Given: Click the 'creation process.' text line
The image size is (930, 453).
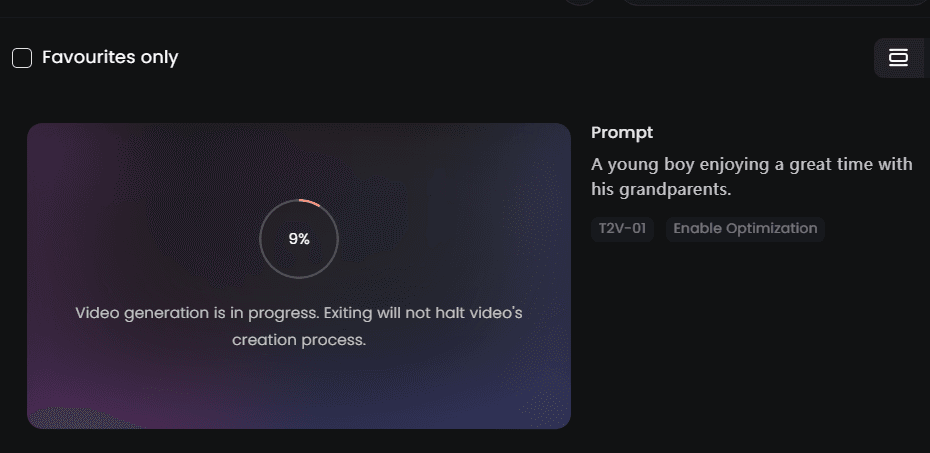Looking at the screenshot, I should (x=299, y=340).
